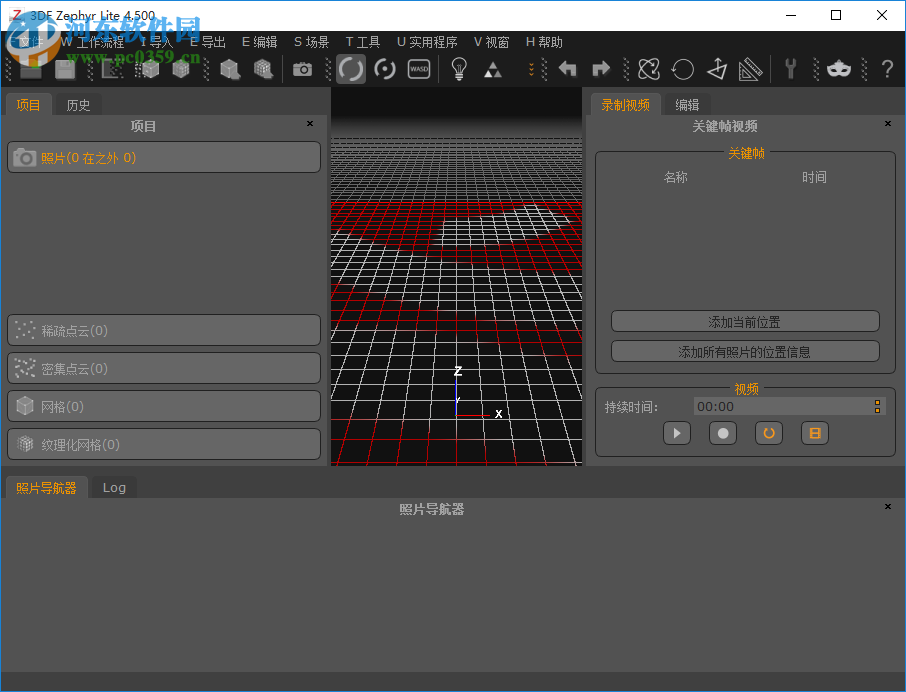Open the 持续时间 stepper control
Viewport: 906px width, 692px height.
(877, 406)
